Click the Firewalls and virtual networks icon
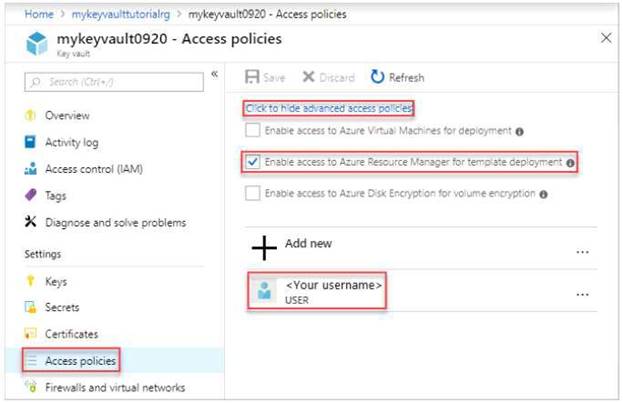 point(31,386)
